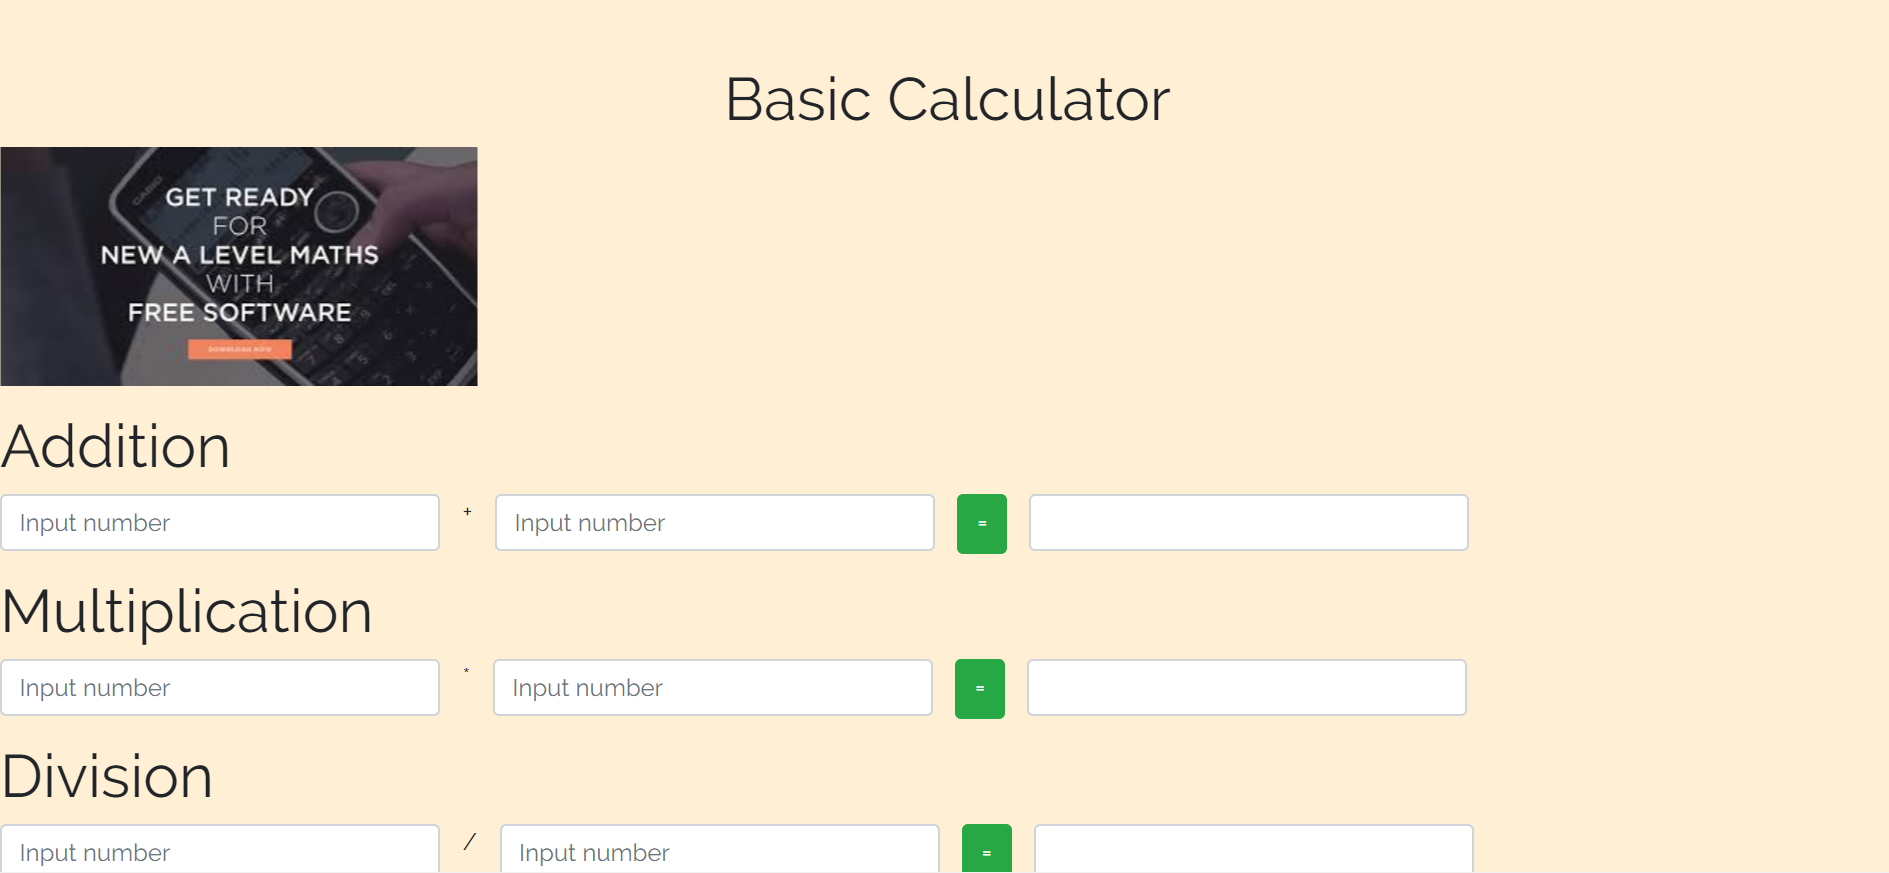
Task: Select the Addition result field
Action: 1249,522
